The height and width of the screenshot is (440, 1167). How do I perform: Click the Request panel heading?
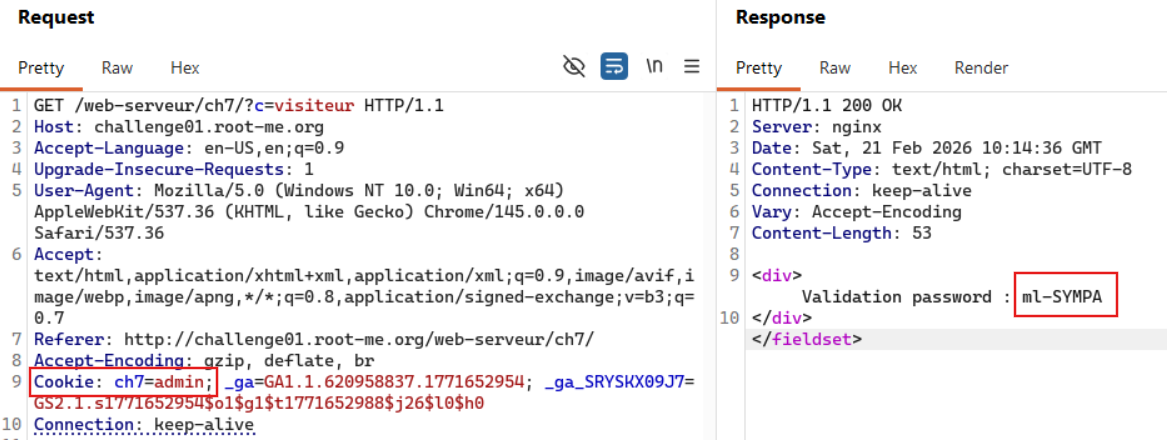click(57, 18)
